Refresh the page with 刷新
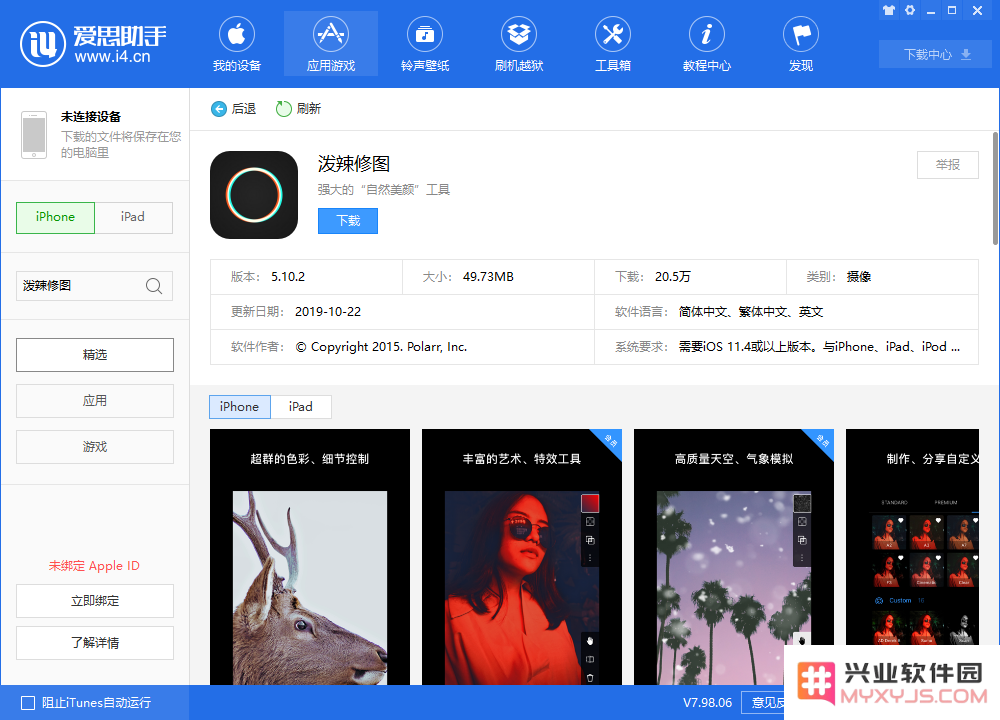 click(298, 109)
